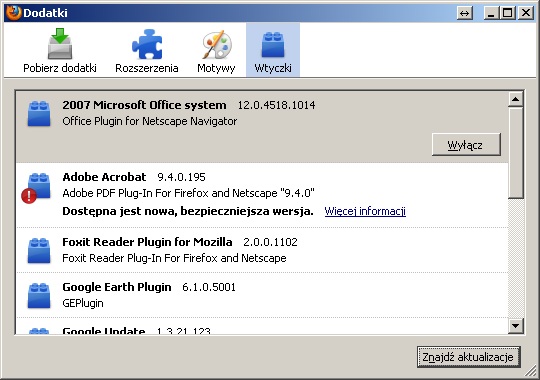The width and height of the screenshot is (540, 380).
Task: Open the Pobierz dodatki section
Action: point(60,50)
